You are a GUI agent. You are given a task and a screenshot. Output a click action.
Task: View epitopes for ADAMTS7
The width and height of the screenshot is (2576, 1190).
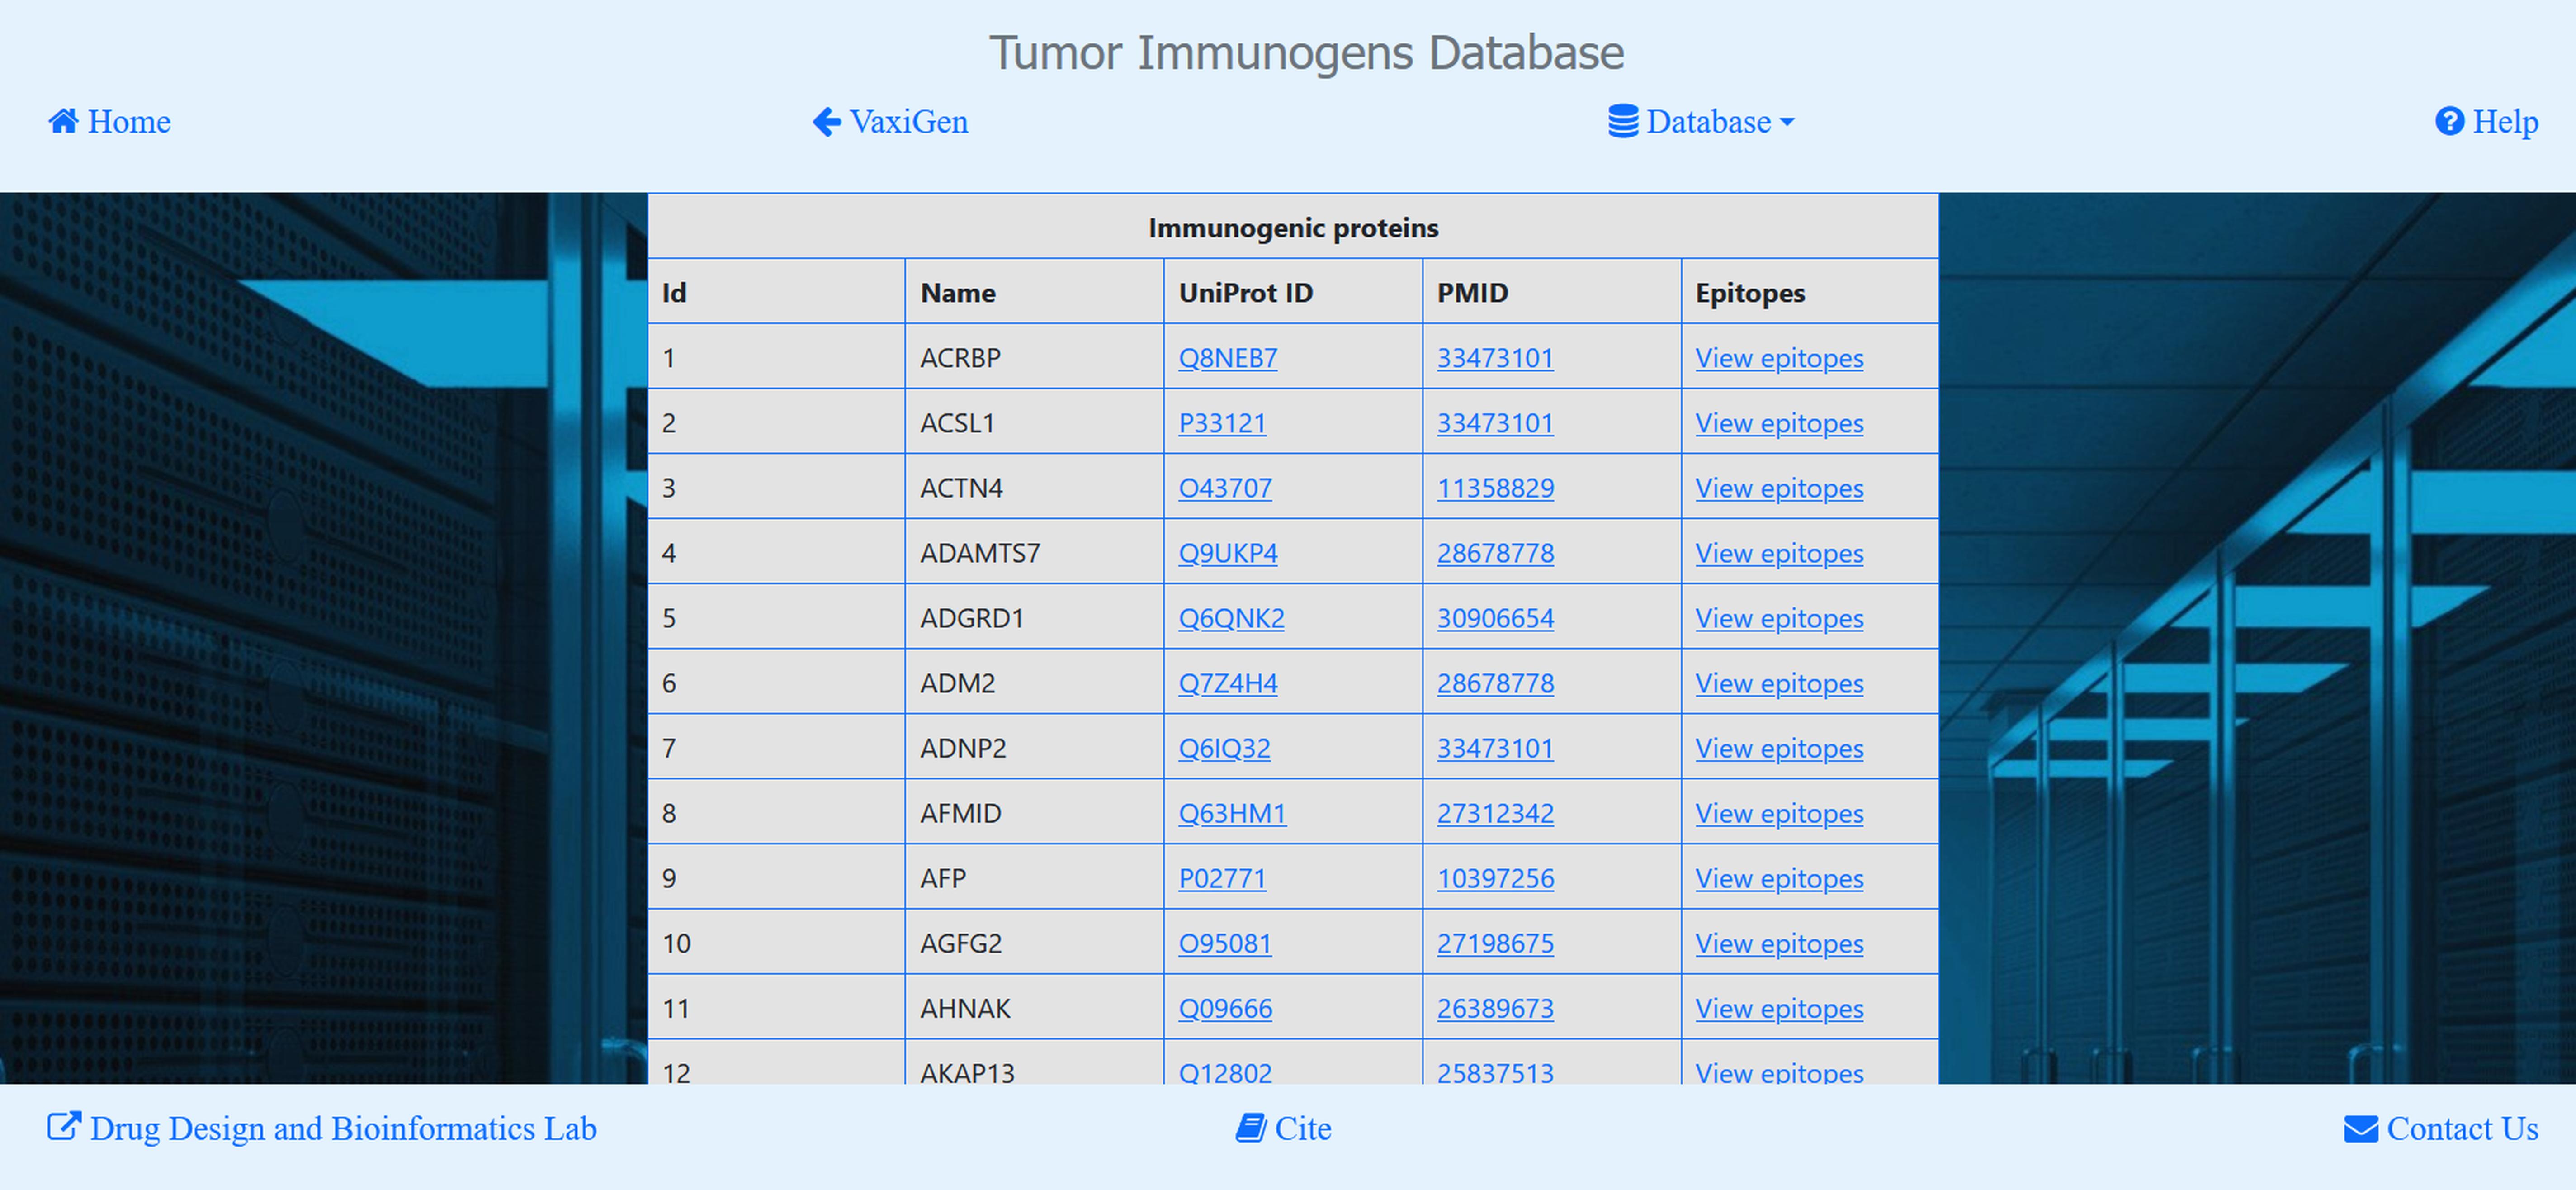pyautogui.click(x=1779, y=553)
